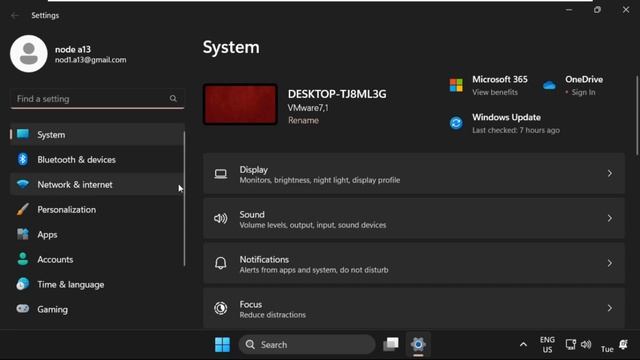
Task: Click the node a13 account name
Action: (73, 49)
